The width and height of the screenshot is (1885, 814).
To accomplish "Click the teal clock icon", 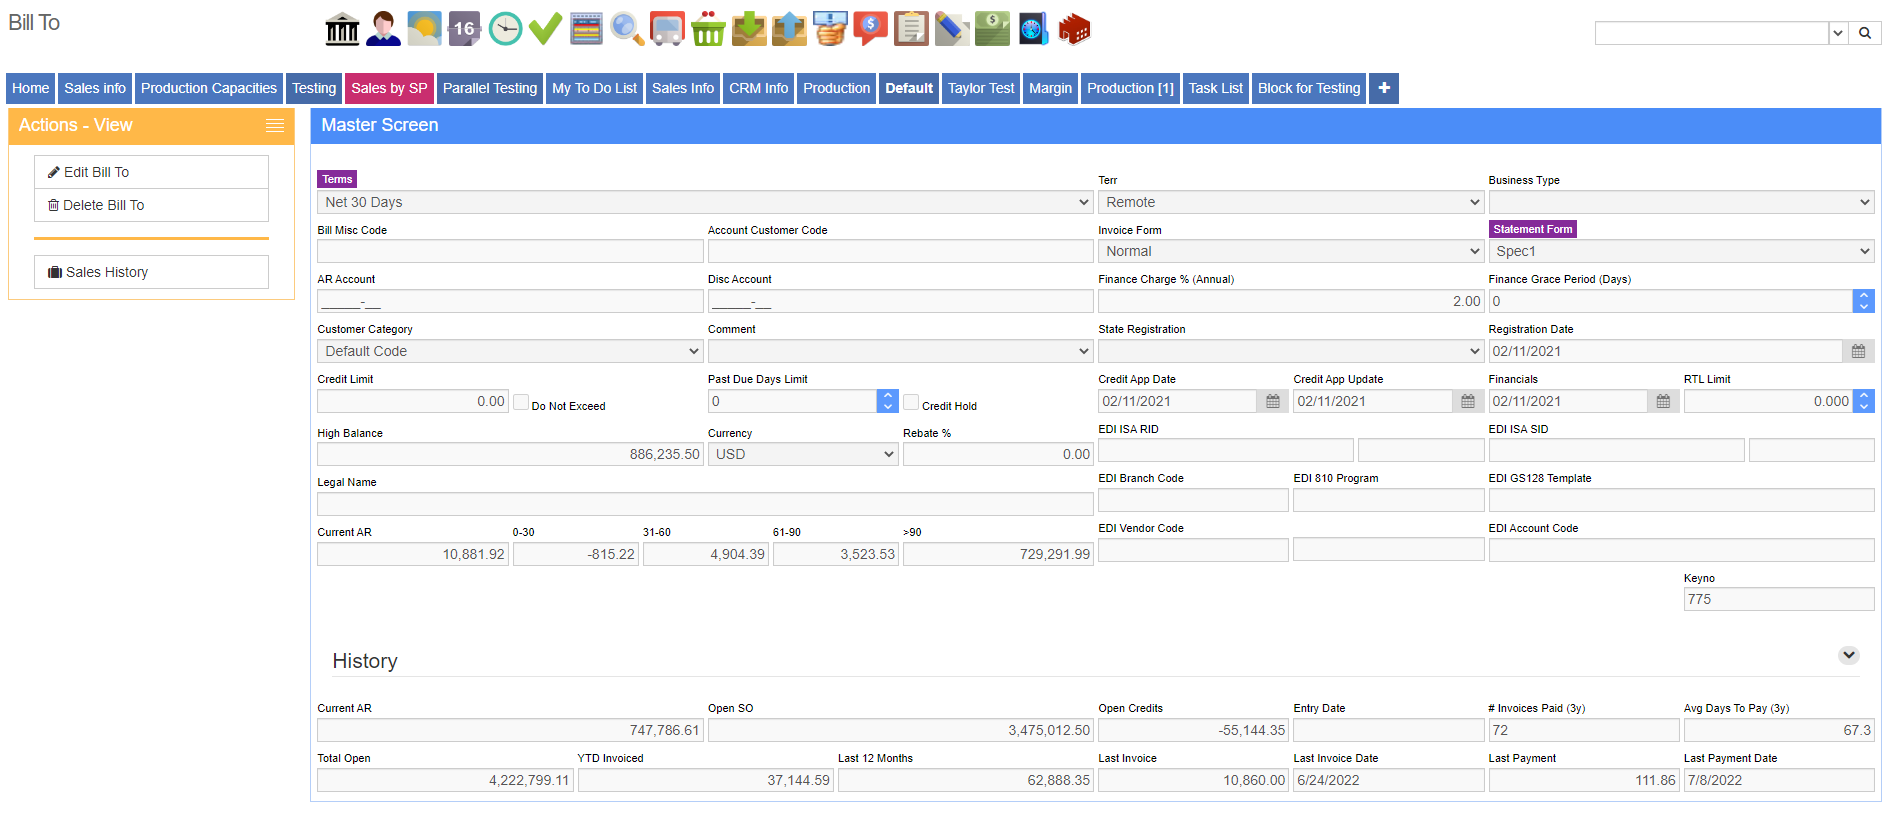I will (x=505, y=29).
